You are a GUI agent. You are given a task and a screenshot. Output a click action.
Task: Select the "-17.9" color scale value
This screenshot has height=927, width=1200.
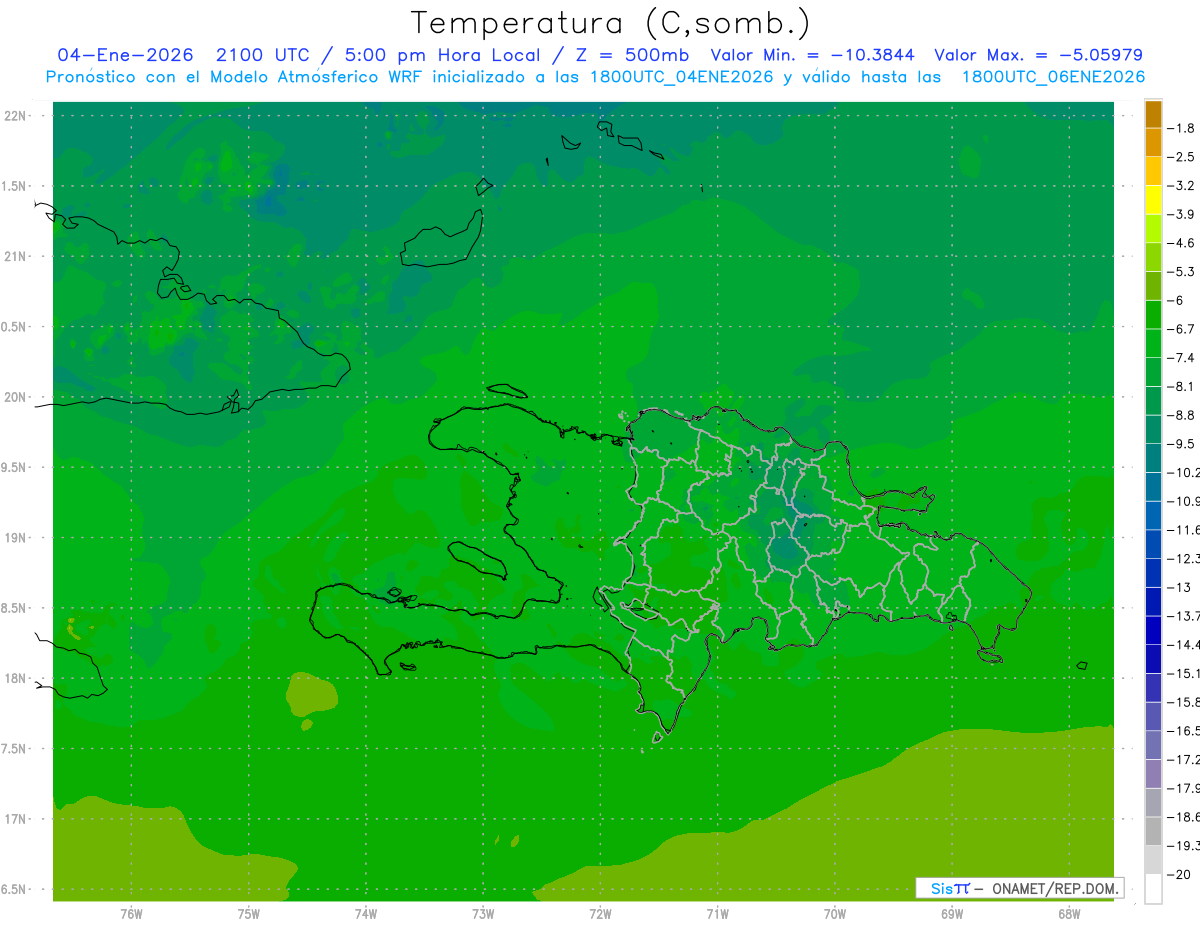[x=1183, y=788]
